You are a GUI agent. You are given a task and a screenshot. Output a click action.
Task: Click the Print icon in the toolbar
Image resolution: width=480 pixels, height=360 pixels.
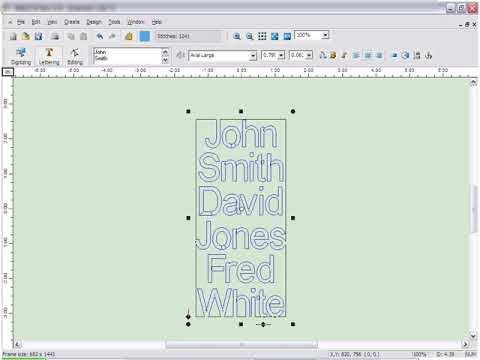[x=55, y=36]
